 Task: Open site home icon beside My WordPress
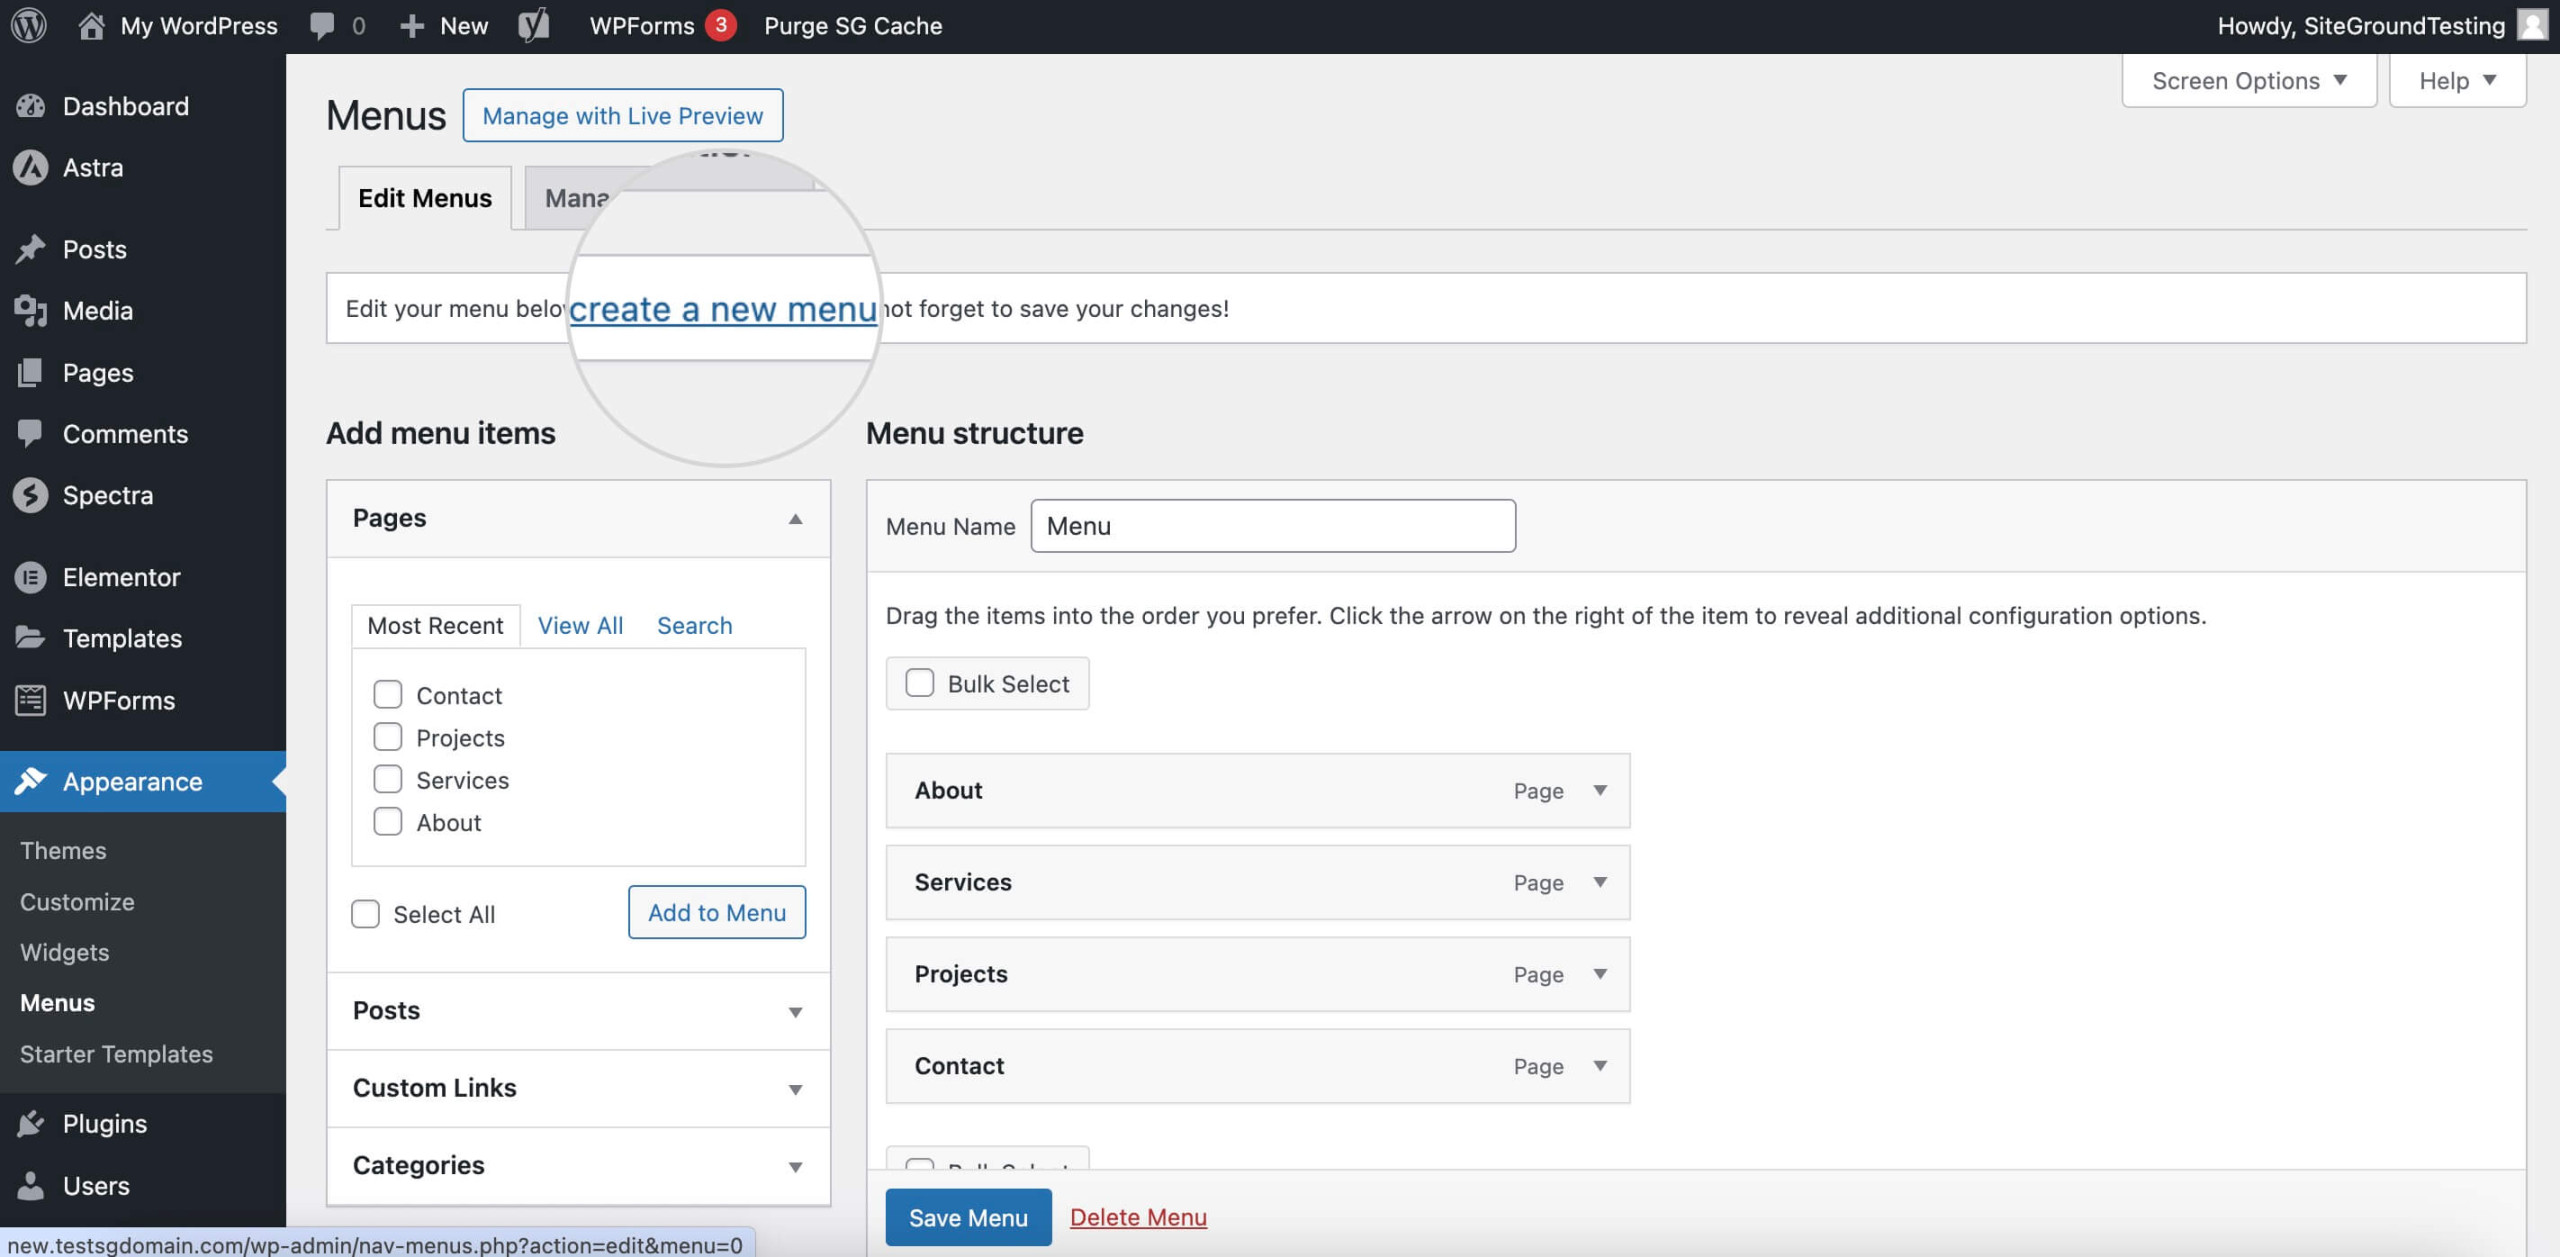tap(91, 25)
